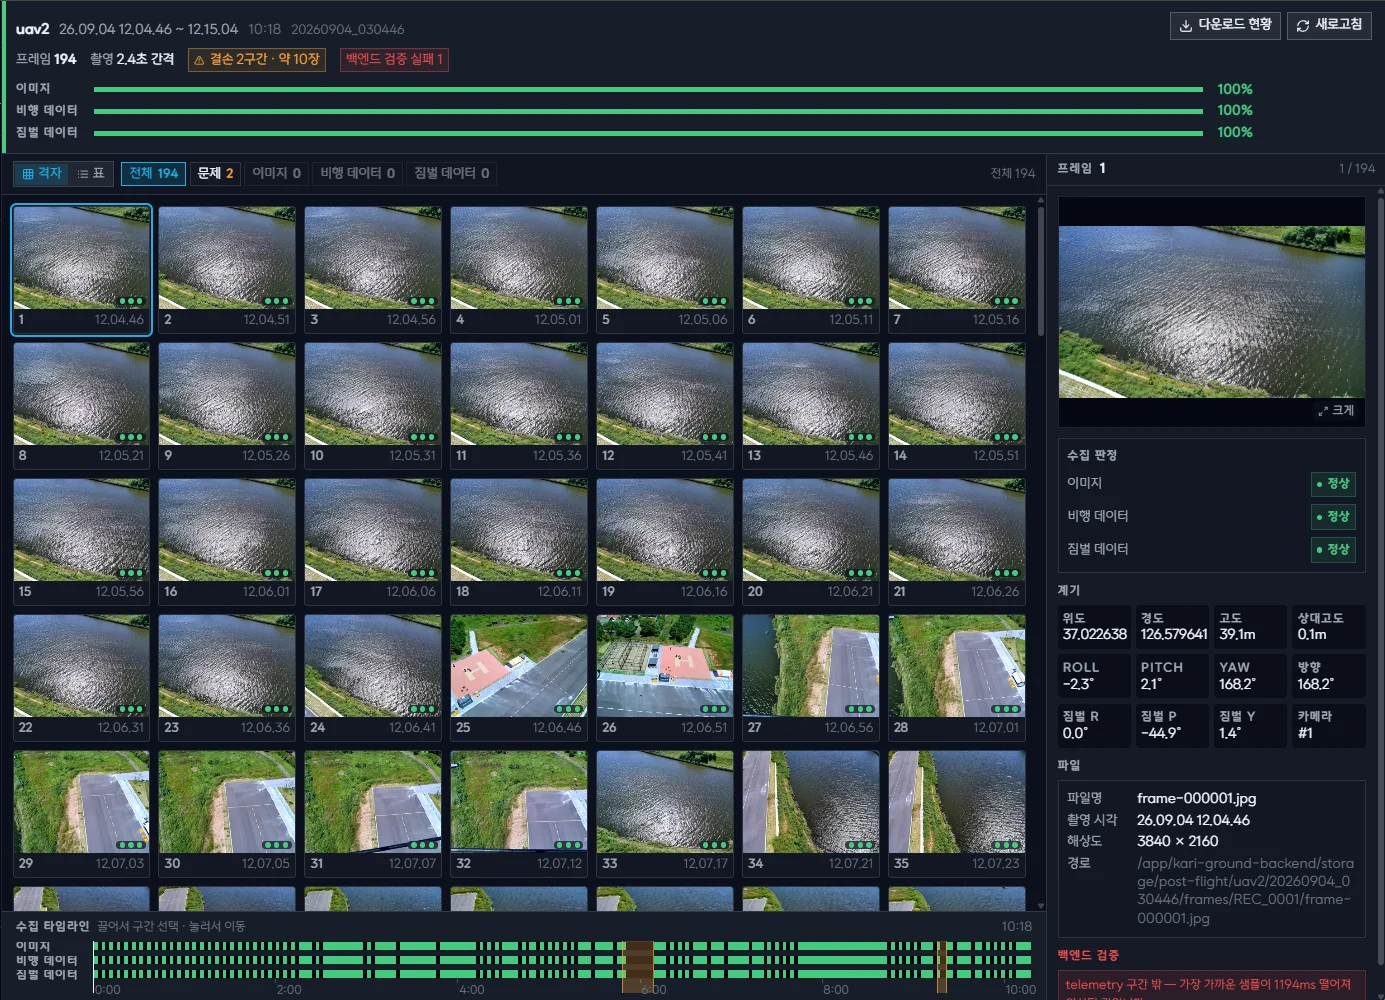Select frame 25 helipad thumbnail
This screenshot has width=1385, height=1000.
[x=519, y=678]
